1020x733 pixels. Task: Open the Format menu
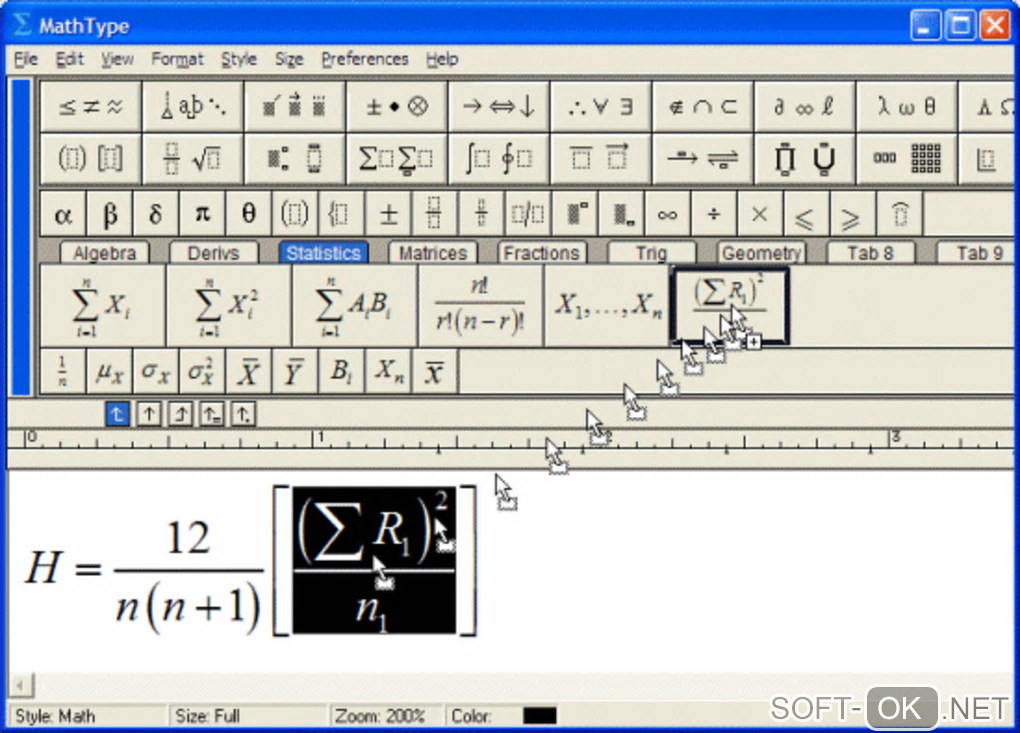pyautogui.click(x=178, y=59)
